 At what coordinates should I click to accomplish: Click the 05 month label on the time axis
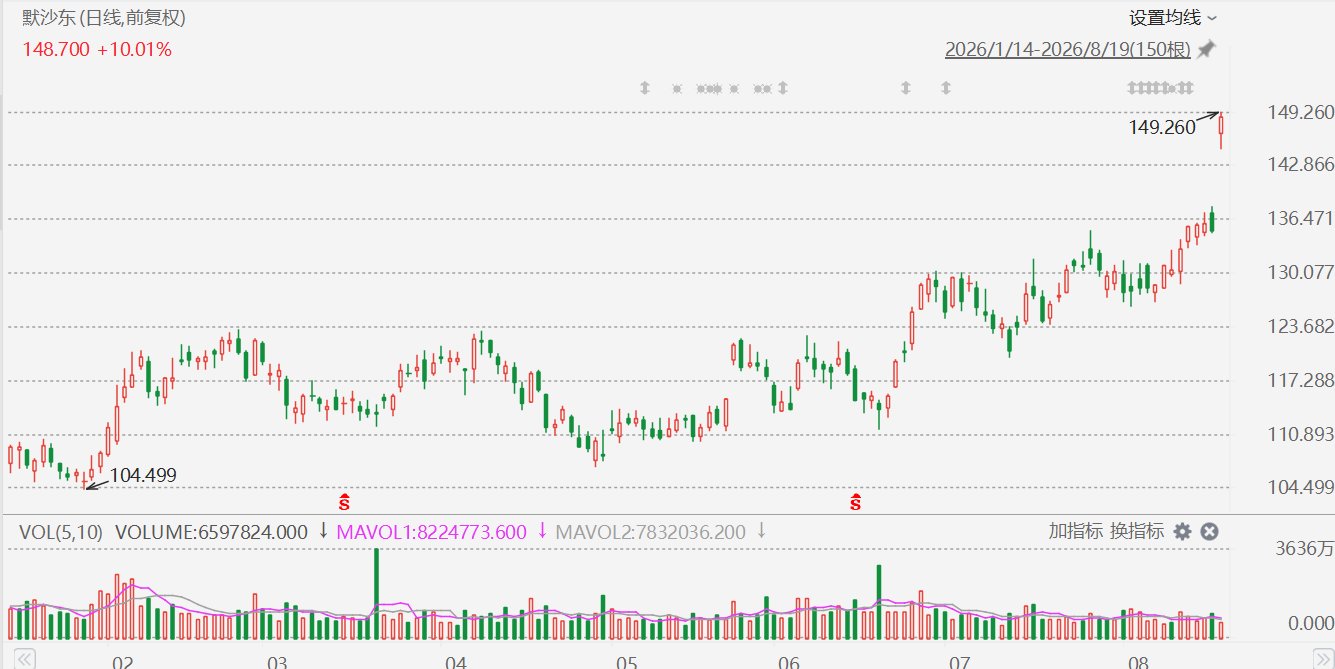coord(626,661)
